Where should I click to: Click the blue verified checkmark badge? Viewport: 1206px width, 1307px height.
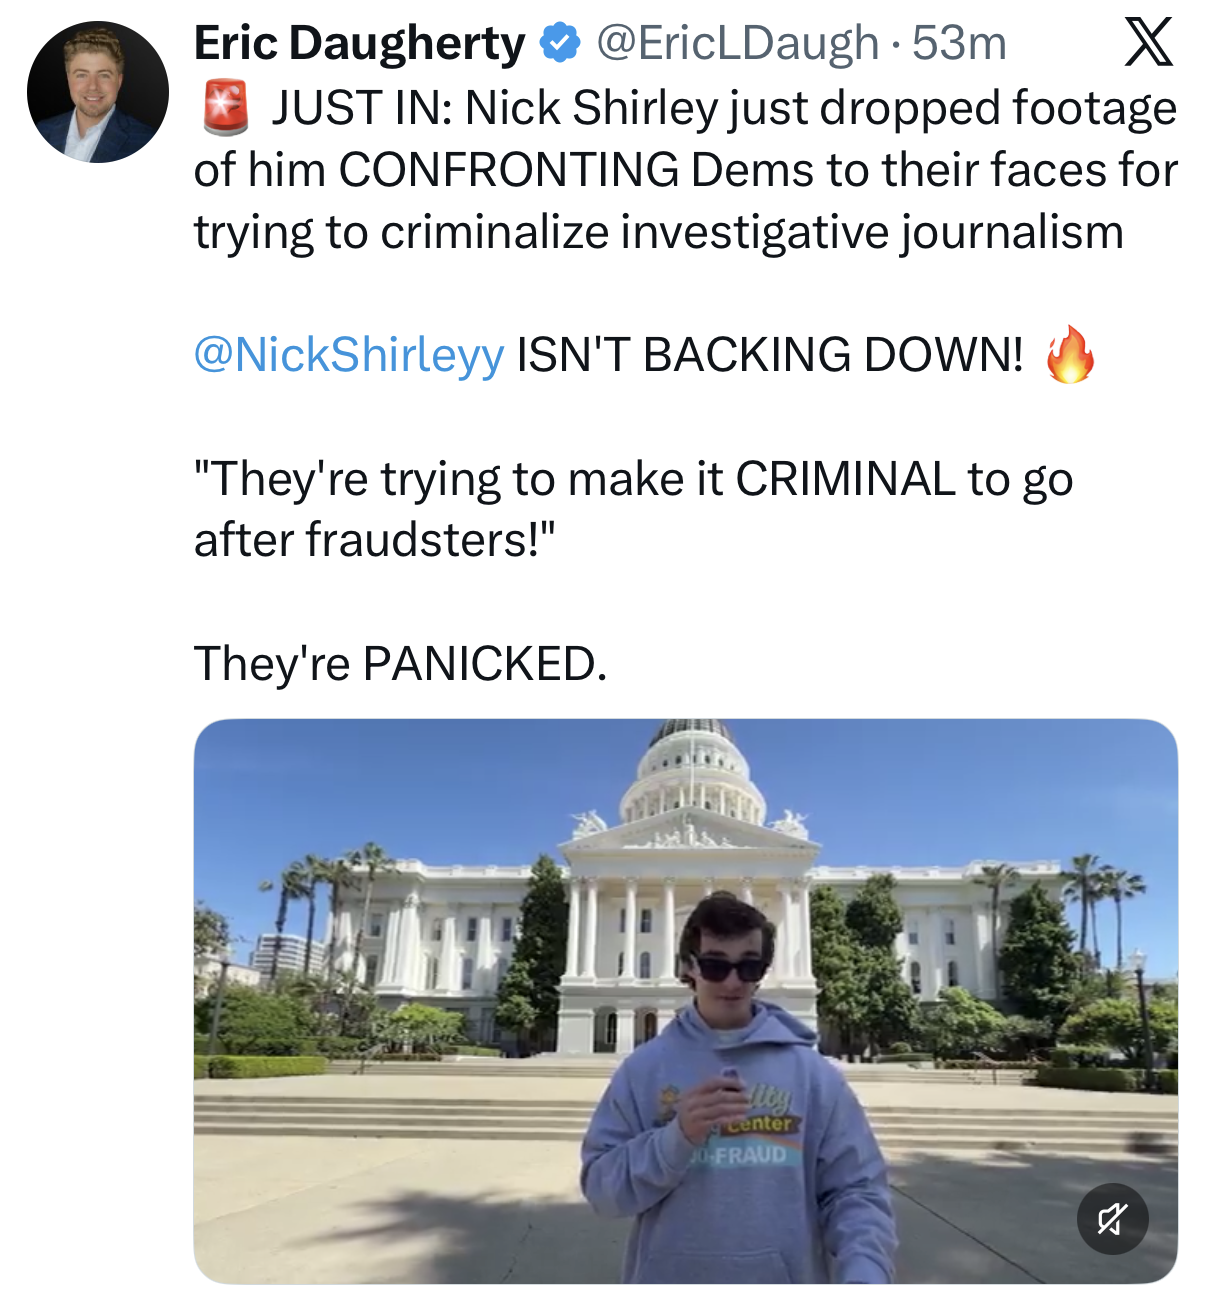point(560,43)
